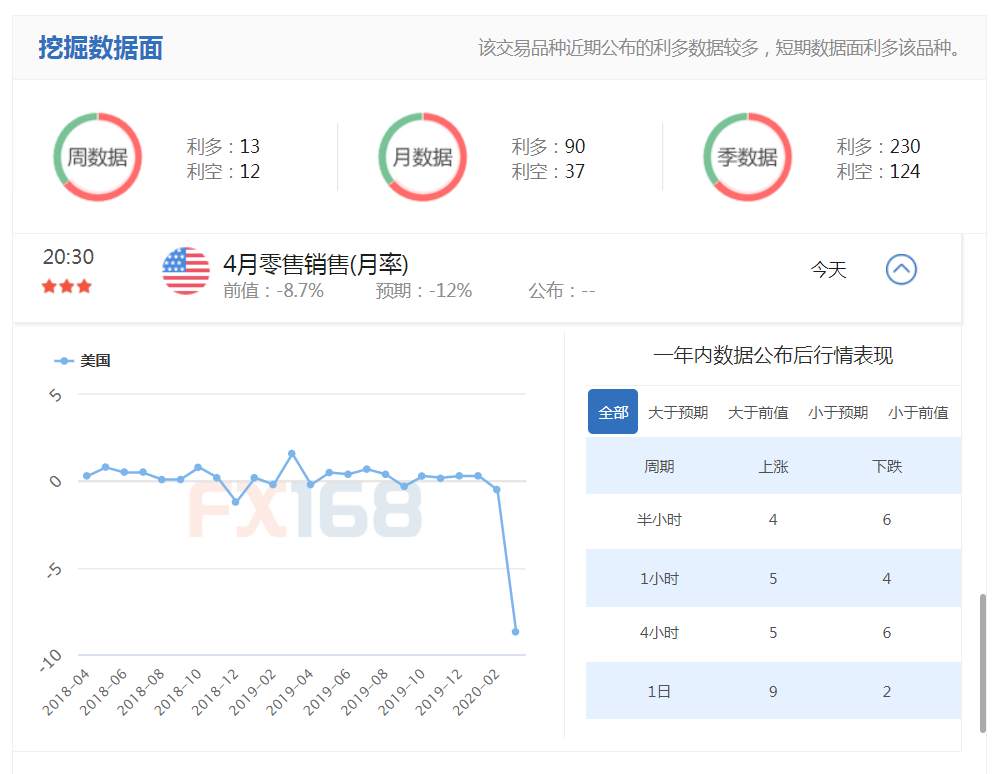Image resolution: width=1002 pixels, height=774 pixels.
Task: Switch to the 大于前值 tab
Action: tap(758, 412)
